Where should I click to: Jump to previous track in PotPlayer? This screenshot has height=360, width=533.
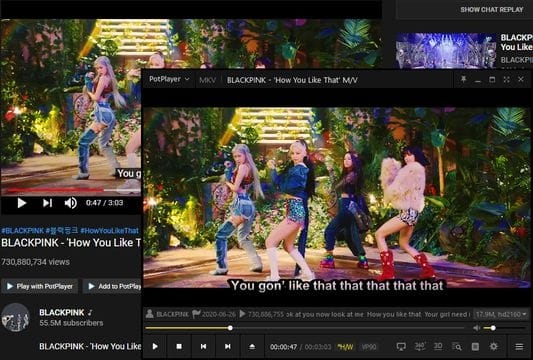click(x=203, y=346)
